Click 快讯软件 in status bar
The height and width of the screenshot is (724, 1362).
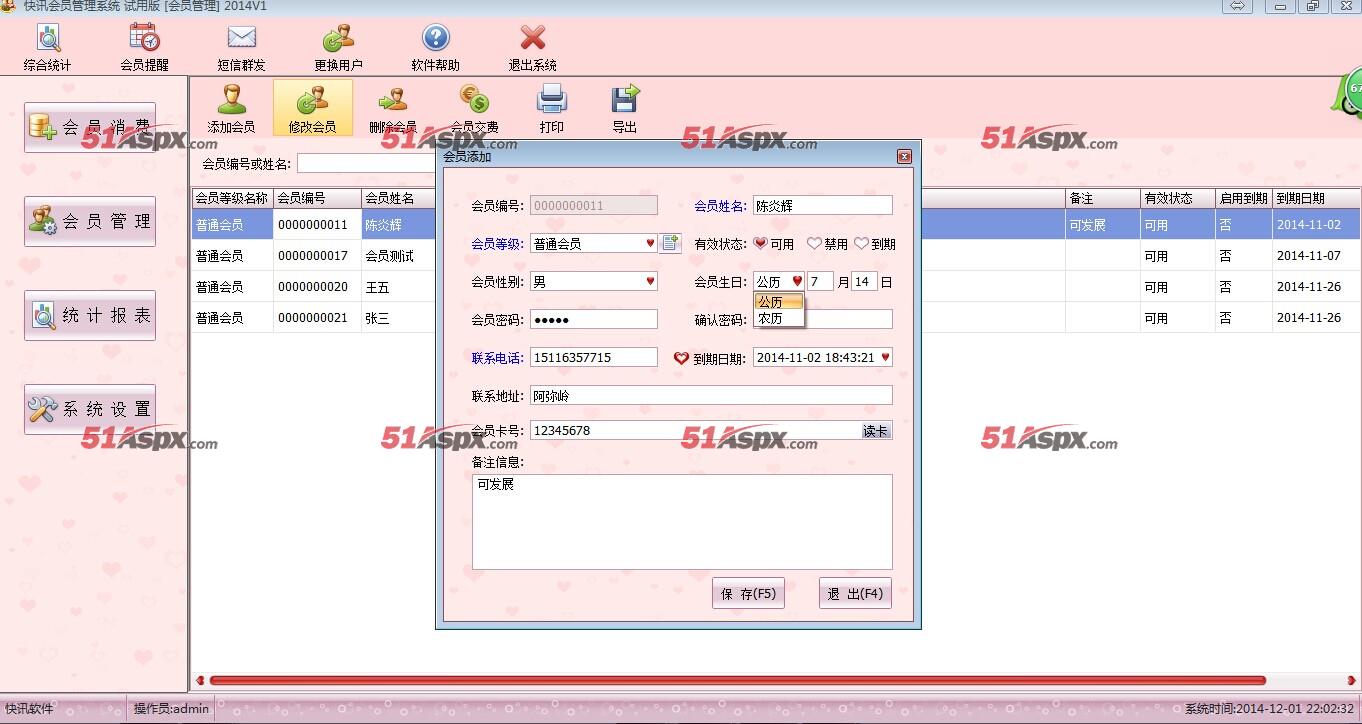[x=29, y=709]
